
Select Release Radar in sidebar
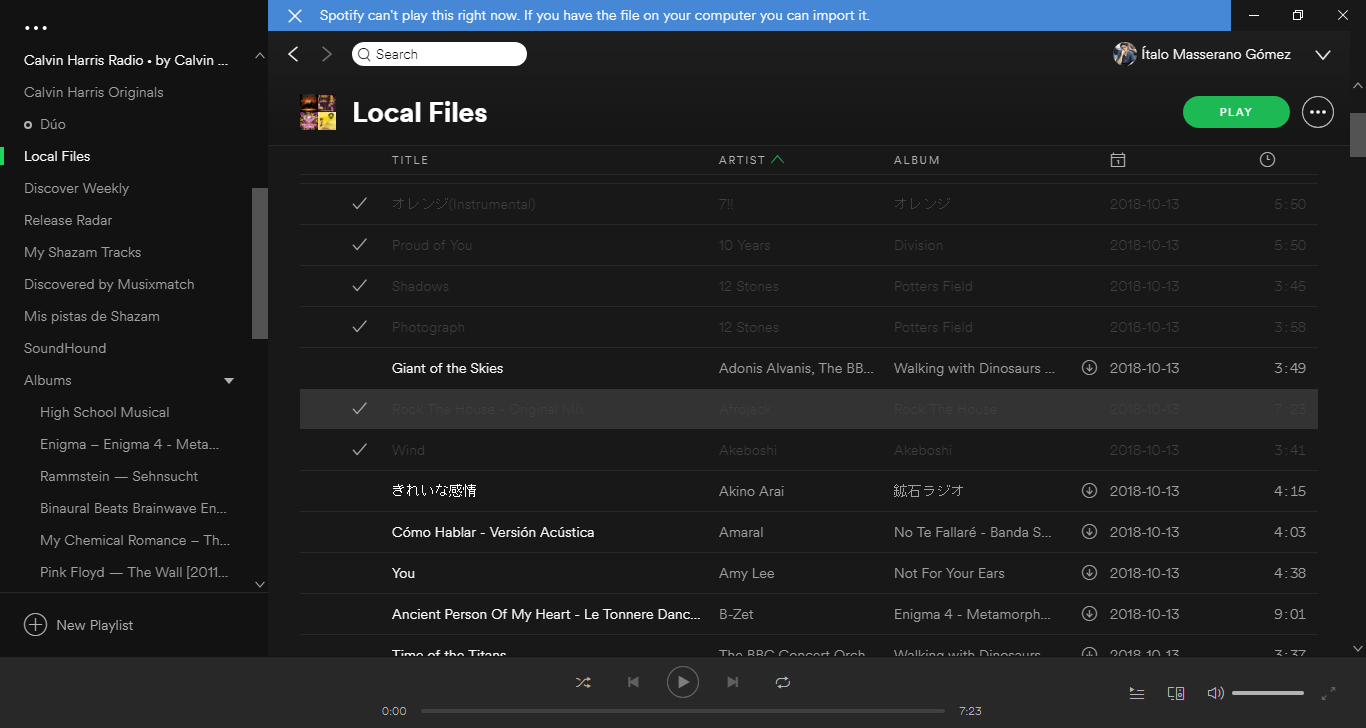[x=68, y=220]
